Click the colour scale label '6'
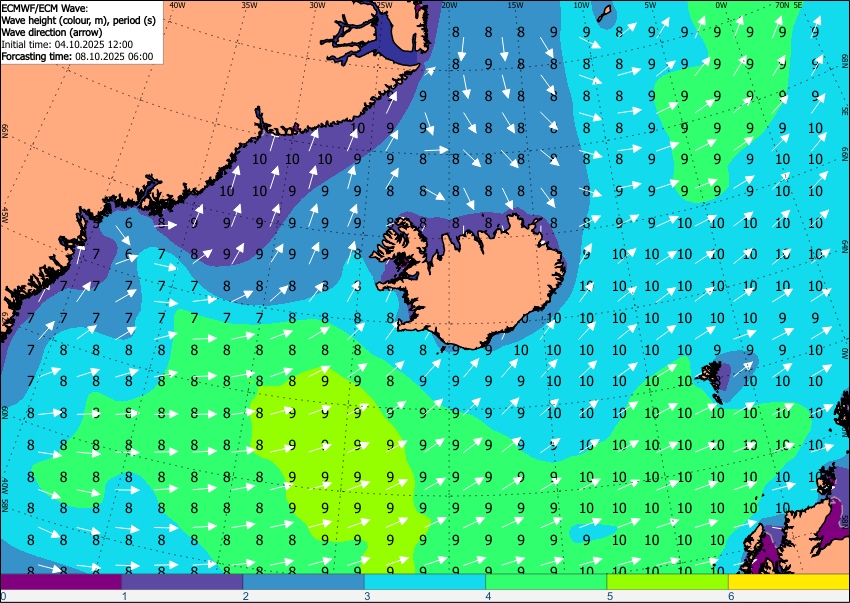Image resolution: width=850 pixels, height=603 pixels. pyautogui.click(x=732, y=596)
